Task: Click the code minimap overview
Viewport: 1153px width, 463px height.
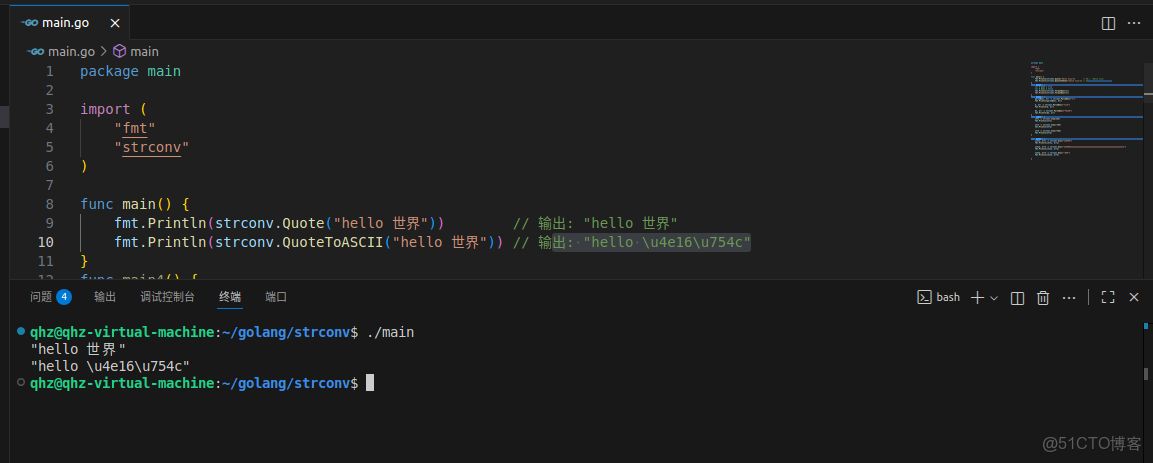Action: click(x=1085, y=110)
